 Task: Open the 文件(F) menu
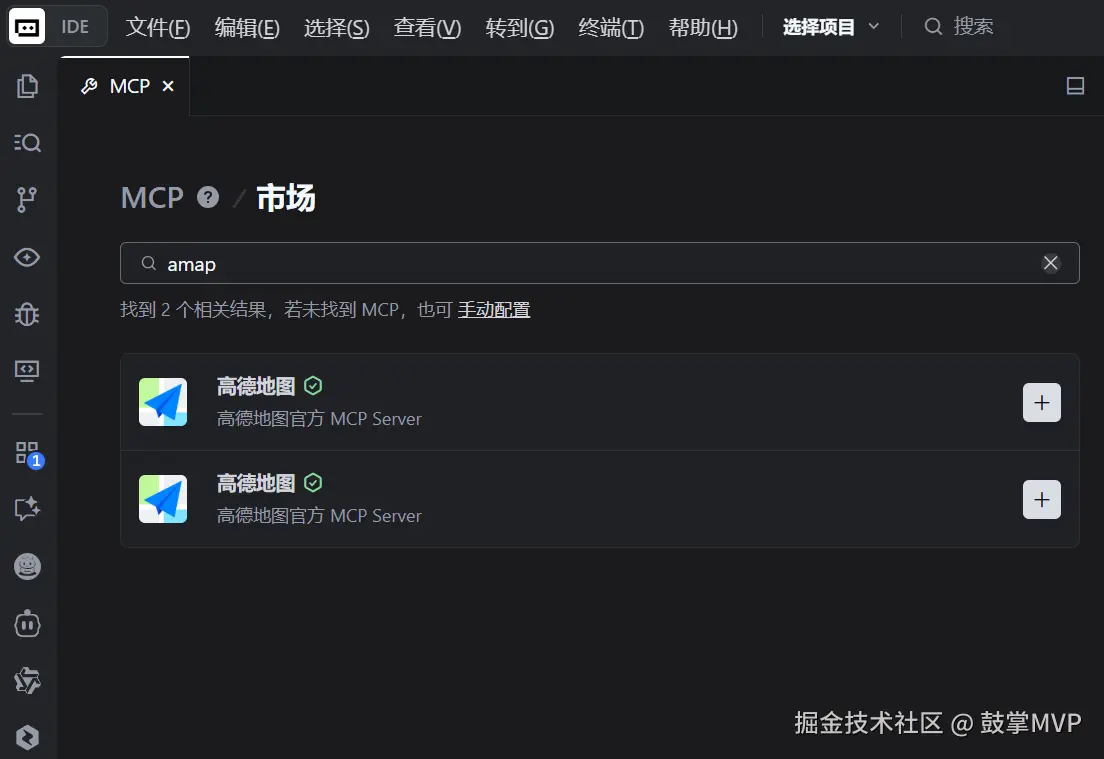click(x=158, y=27)
